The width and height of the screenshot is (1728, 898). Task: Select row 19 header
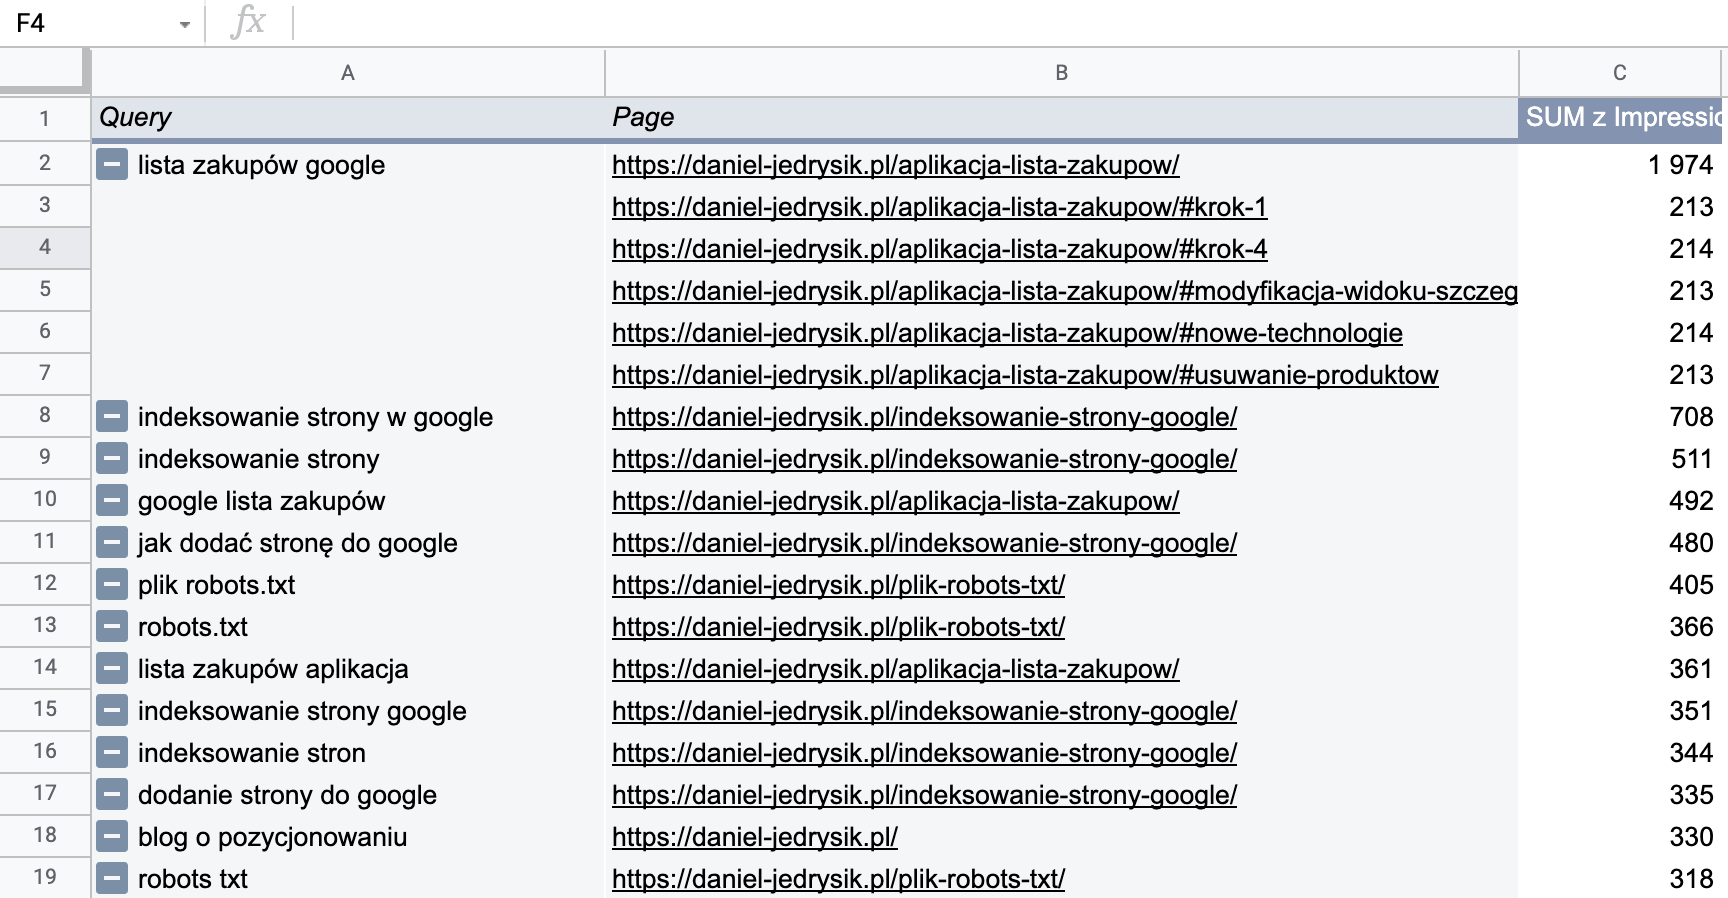pos(44,877)
